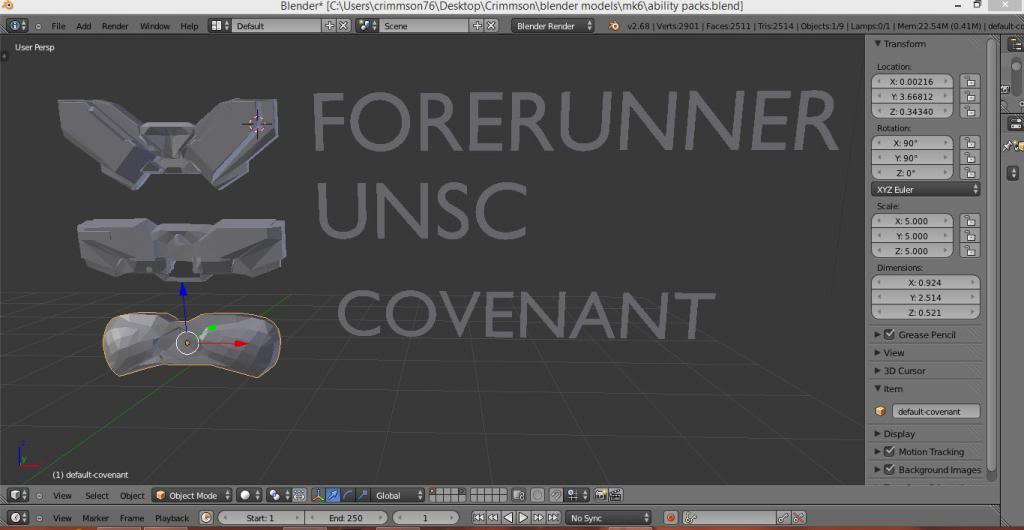Open the 3D view Object menu
The height and width of the screenshot is (530, 1024).
132,495
